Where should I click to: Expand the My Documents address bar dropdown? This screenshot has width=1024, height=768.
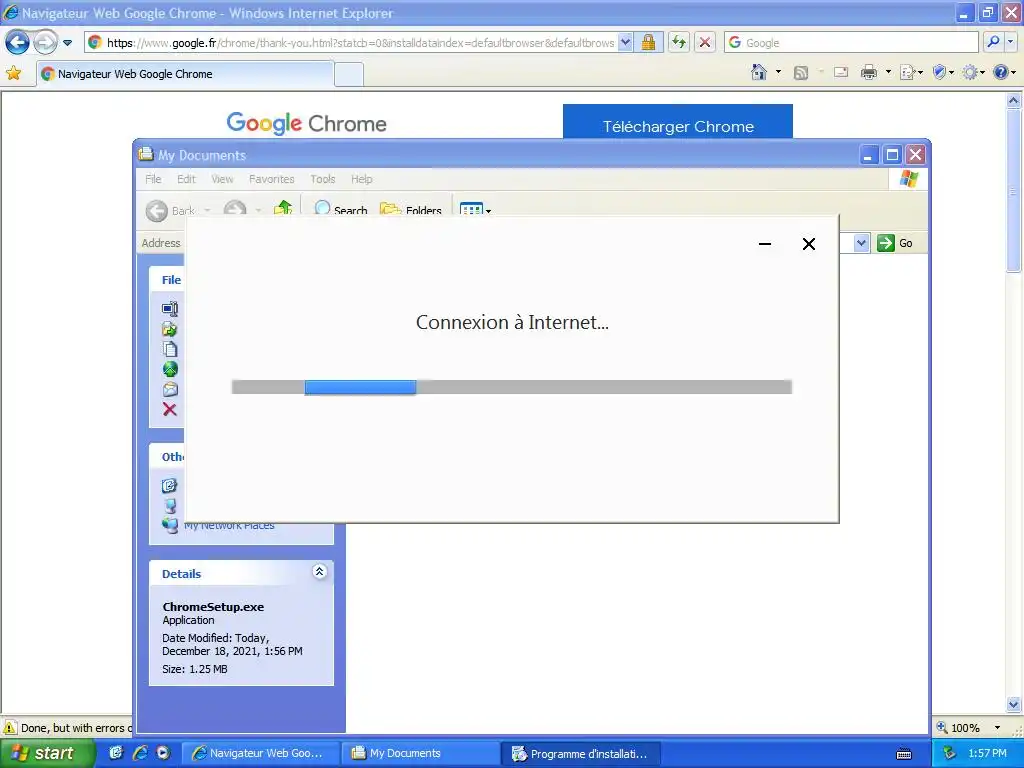861,243
